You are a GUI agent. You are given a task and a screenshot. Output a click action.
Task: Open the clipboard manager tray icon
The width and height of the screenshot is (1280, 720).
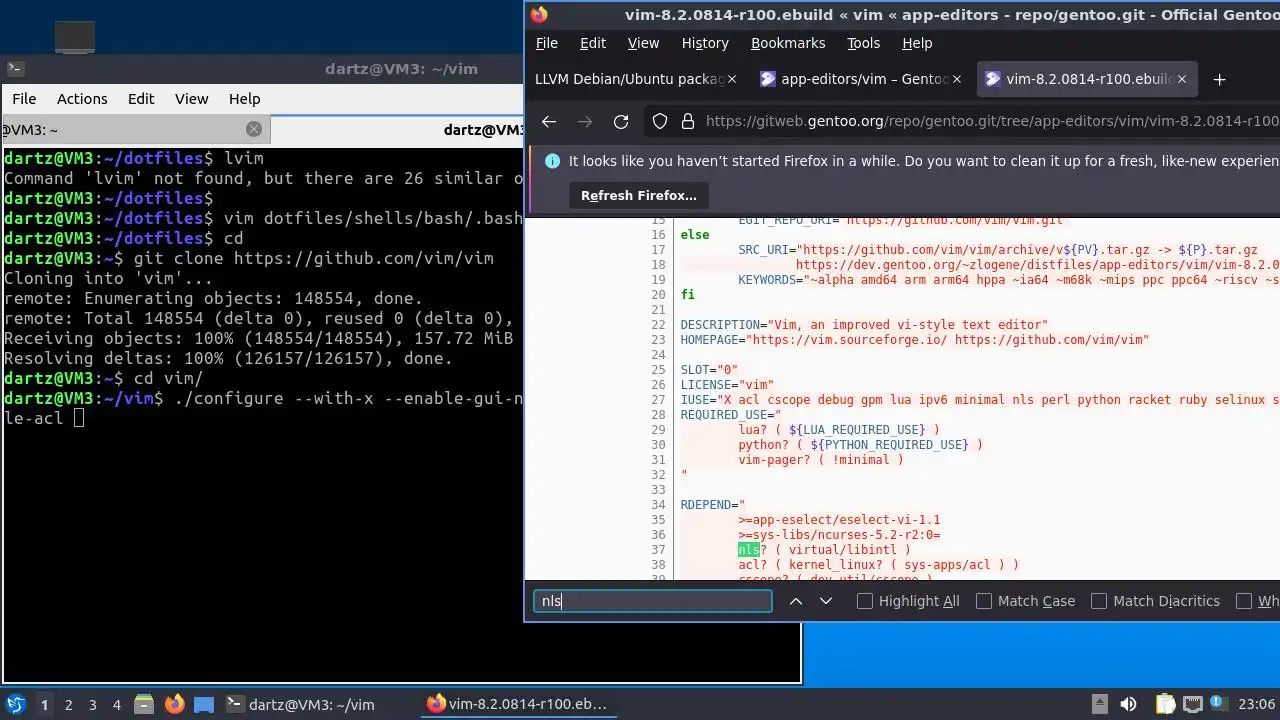[1165, 704]
